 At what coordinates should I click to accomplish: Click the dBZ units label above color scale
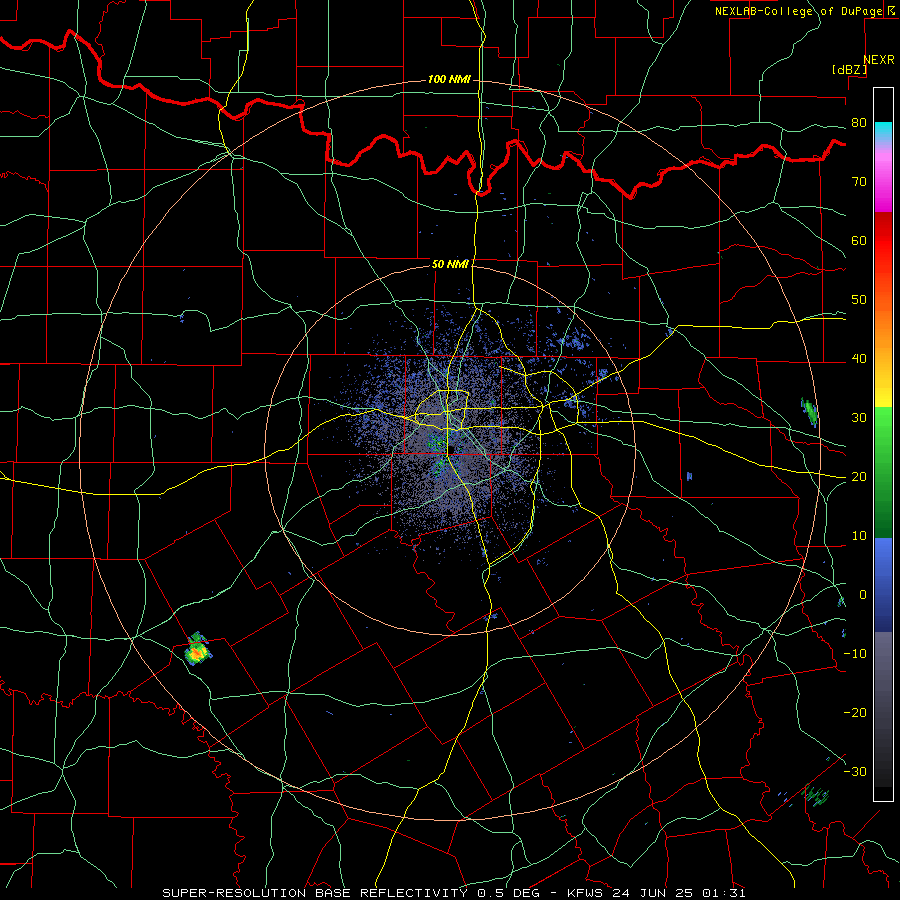pyautogui.click(x=849, y=69)
